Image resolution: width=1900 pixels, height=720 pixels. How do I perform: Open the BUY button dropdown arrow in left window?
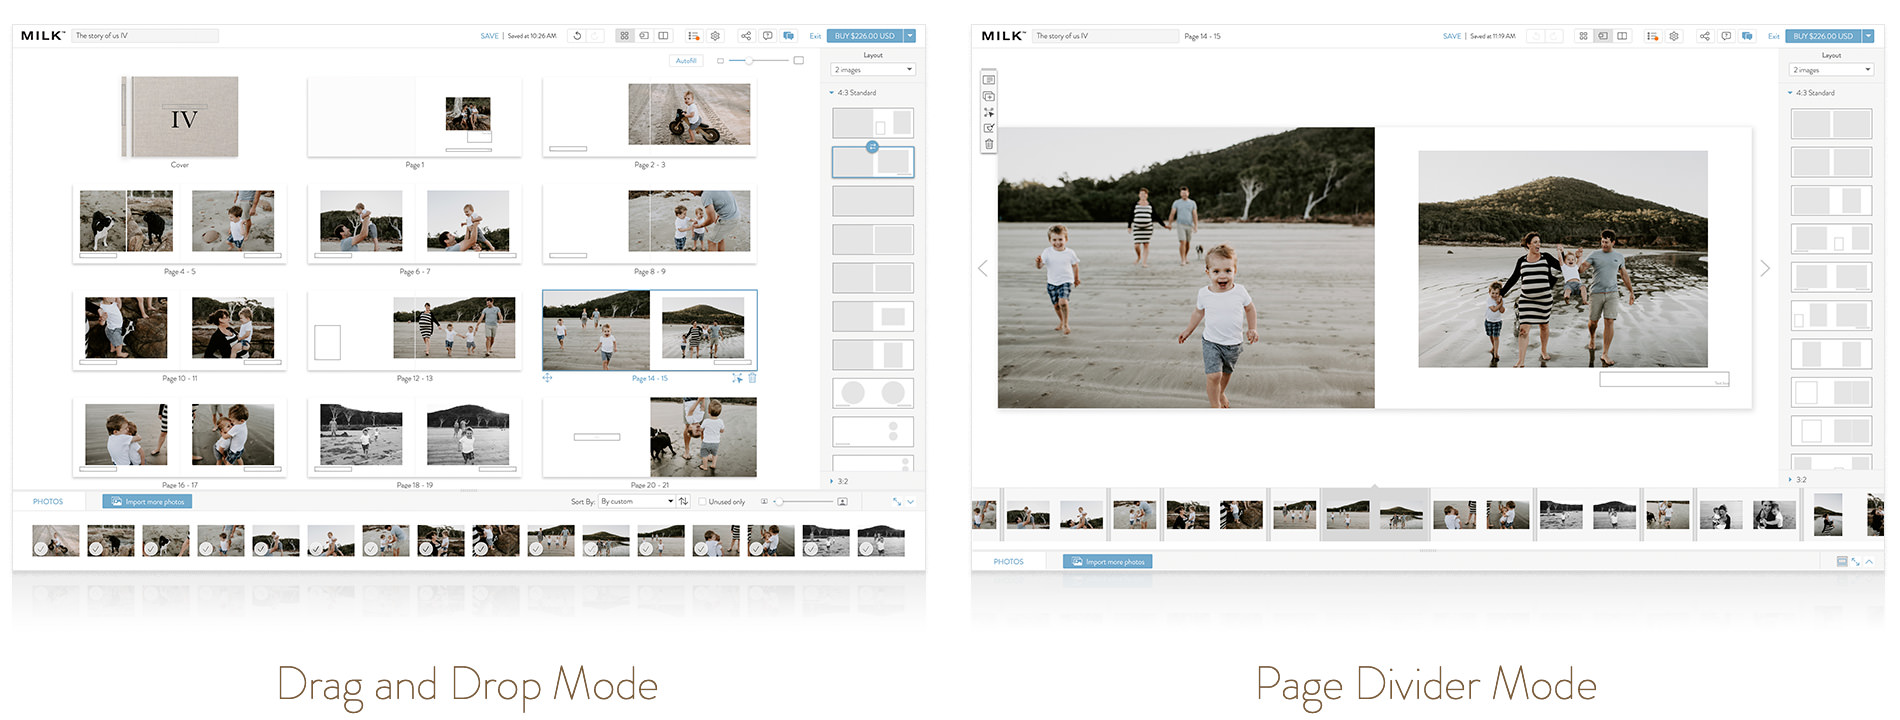tap(910, 36)
